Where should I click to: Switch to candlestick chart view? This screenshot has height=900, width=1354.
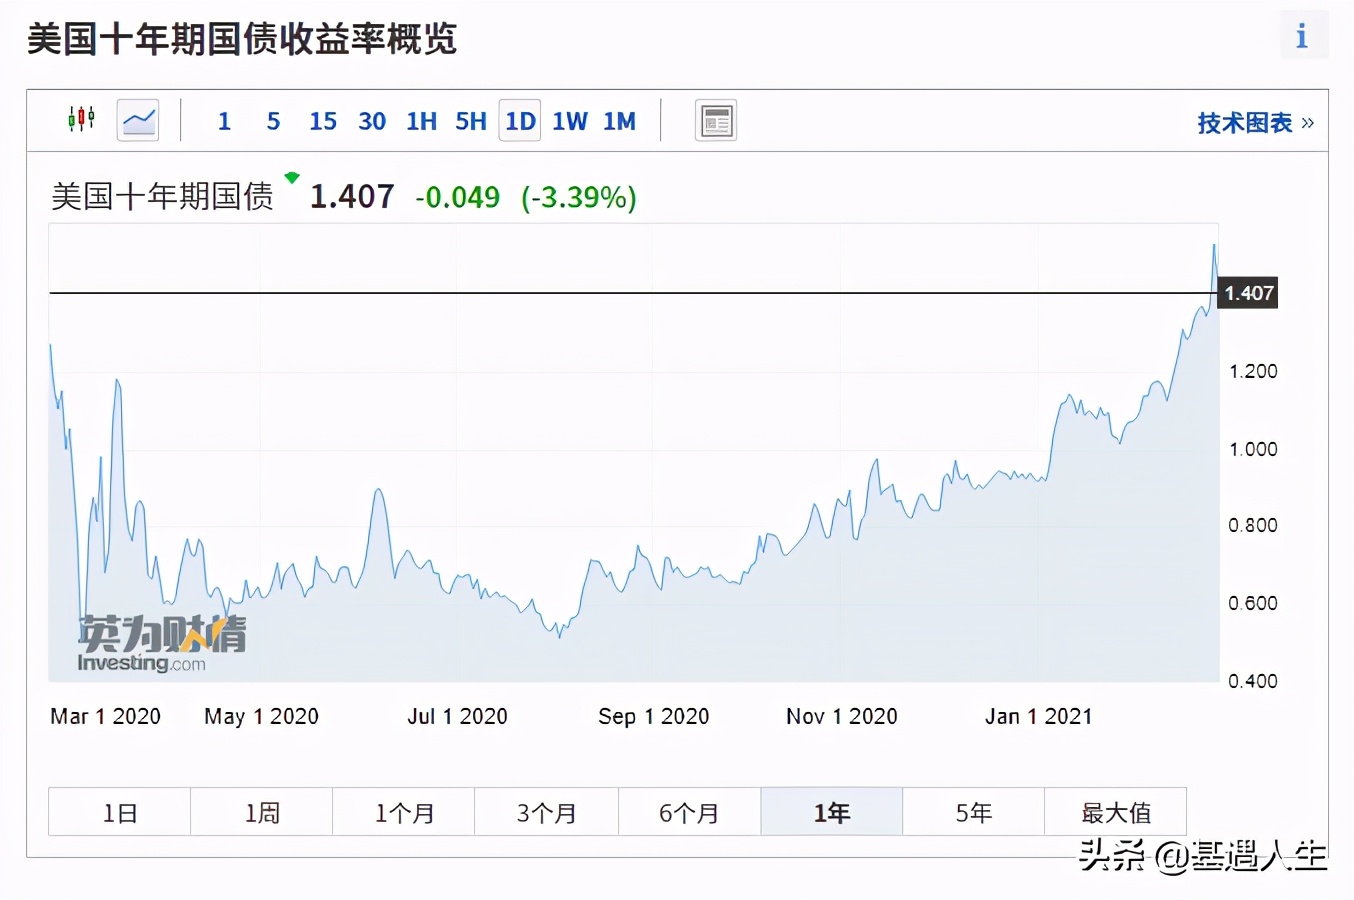(81, 119)
